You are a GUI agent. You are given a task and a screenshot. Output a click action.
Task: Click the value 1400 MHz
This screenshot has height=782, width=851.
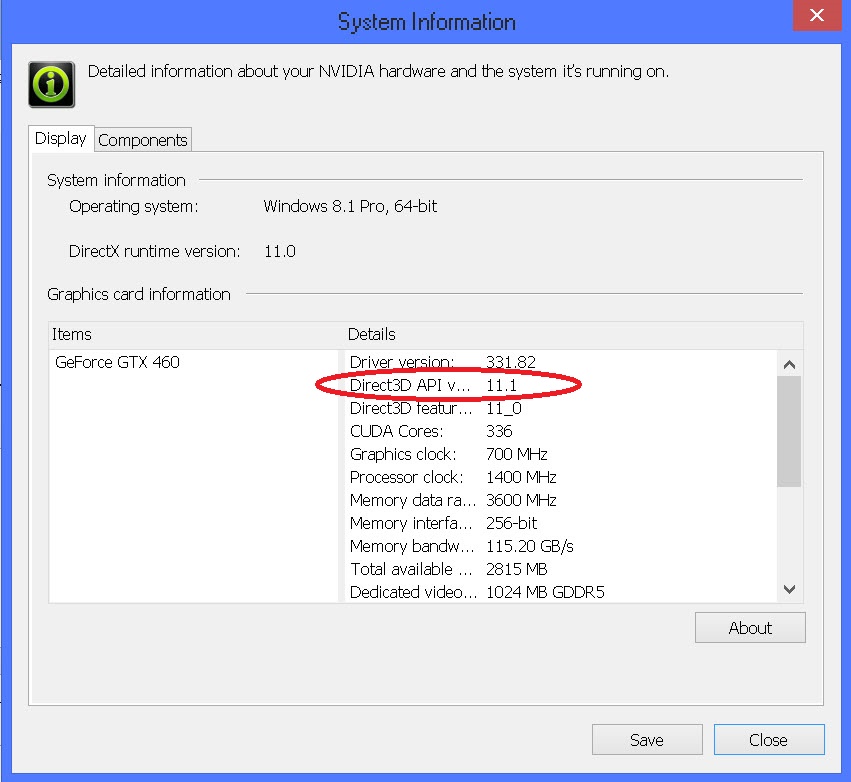(521, 477)
